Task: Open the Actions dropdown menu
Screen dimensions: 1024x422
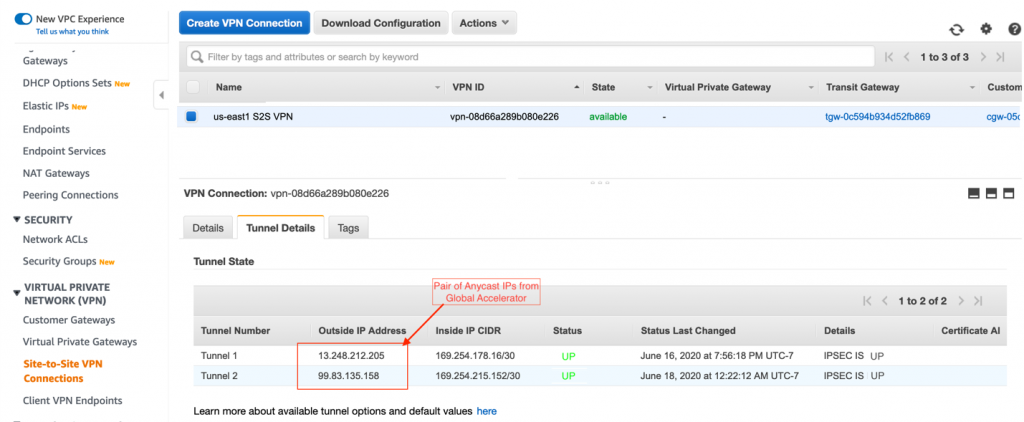Action: [484, 23]
